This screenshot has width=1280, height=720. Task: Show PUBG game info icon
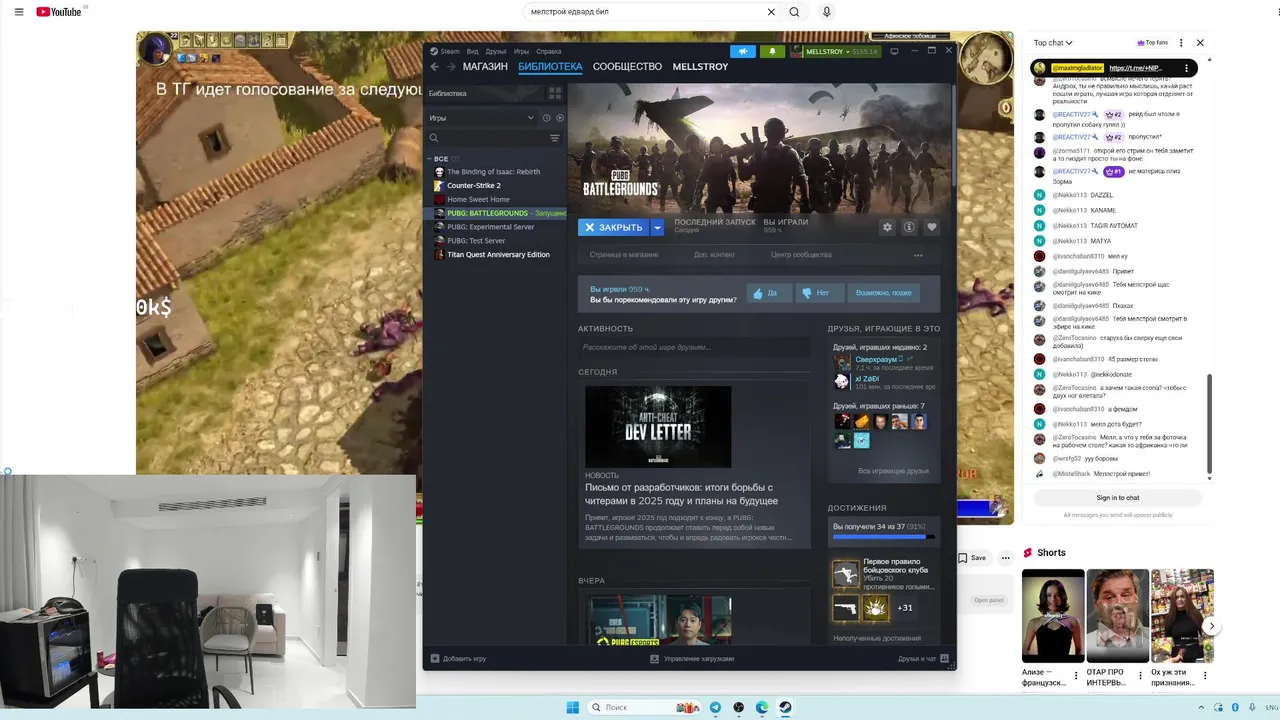[x=909, y=227]
